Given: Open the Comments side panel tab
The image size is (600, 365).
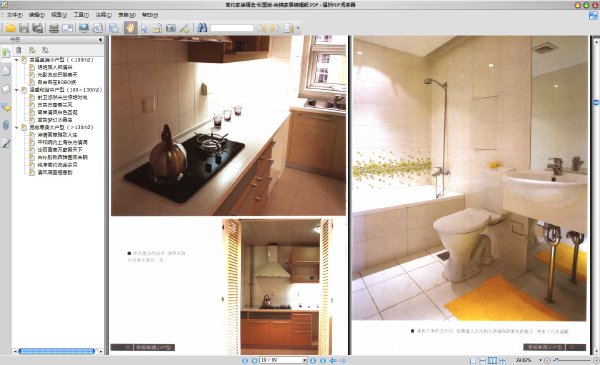Looking at the screenshot, I should (x=6, y=108).
